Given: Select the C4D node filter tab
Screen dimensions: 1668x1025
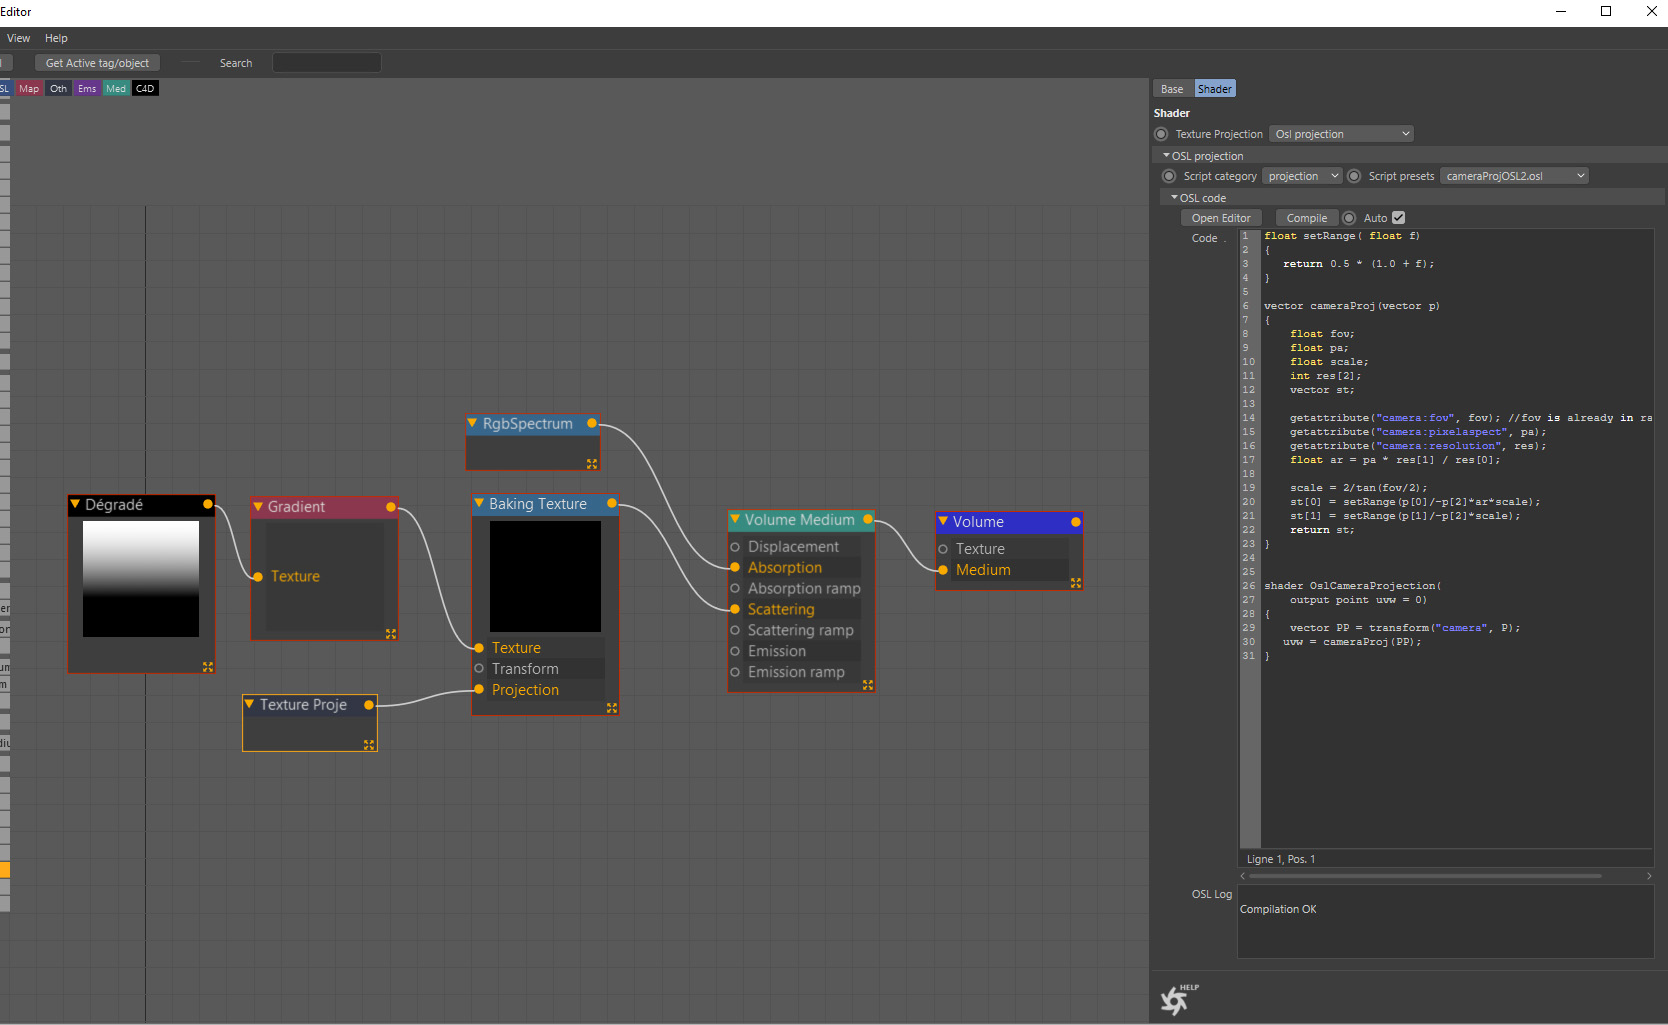Looking at the screenshot, I should [x=145, y=89].
